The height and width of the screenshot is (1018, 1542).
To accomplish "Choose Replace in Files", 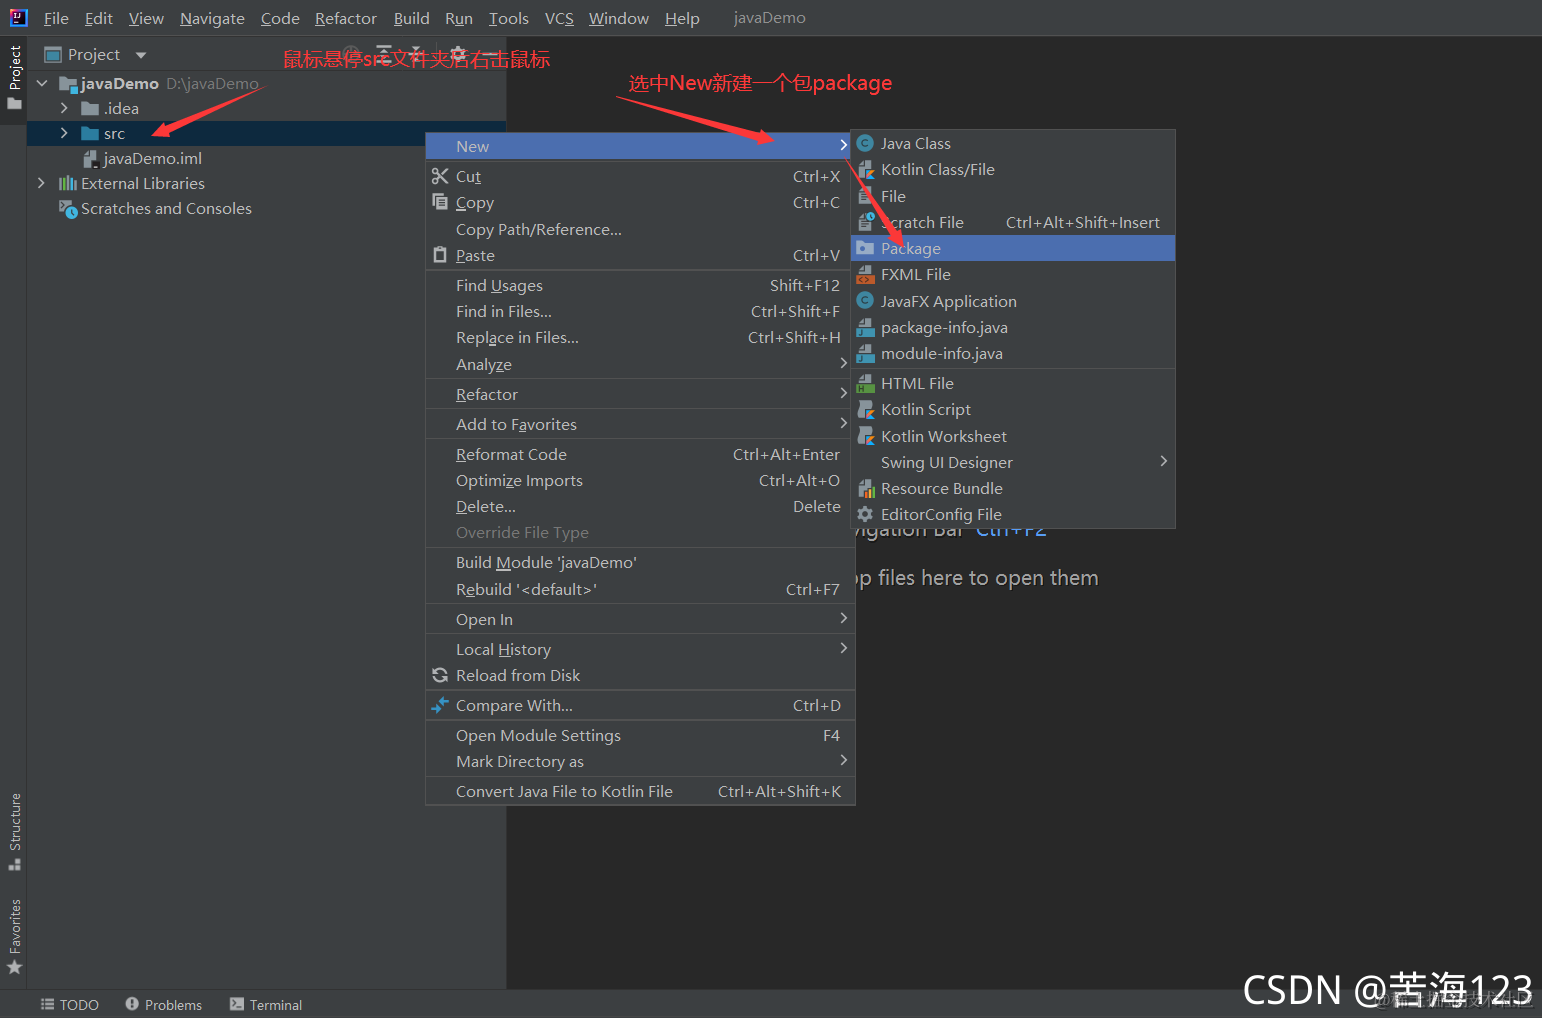I will [640, 337].
